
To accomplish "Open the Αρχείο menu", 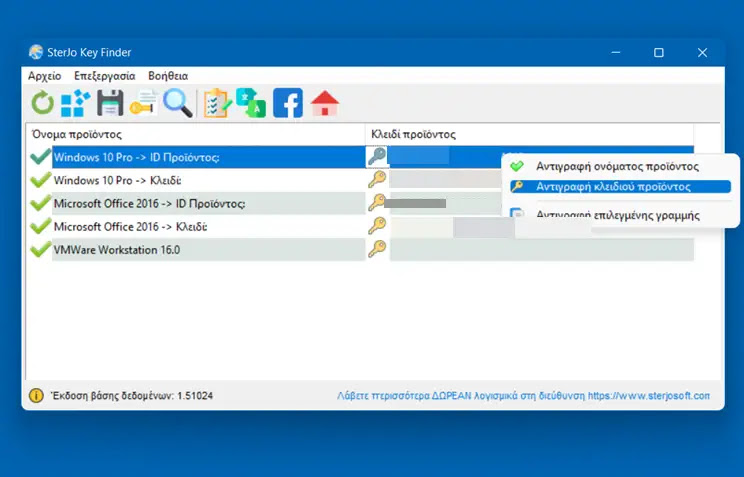I will [x=45, y=76].
